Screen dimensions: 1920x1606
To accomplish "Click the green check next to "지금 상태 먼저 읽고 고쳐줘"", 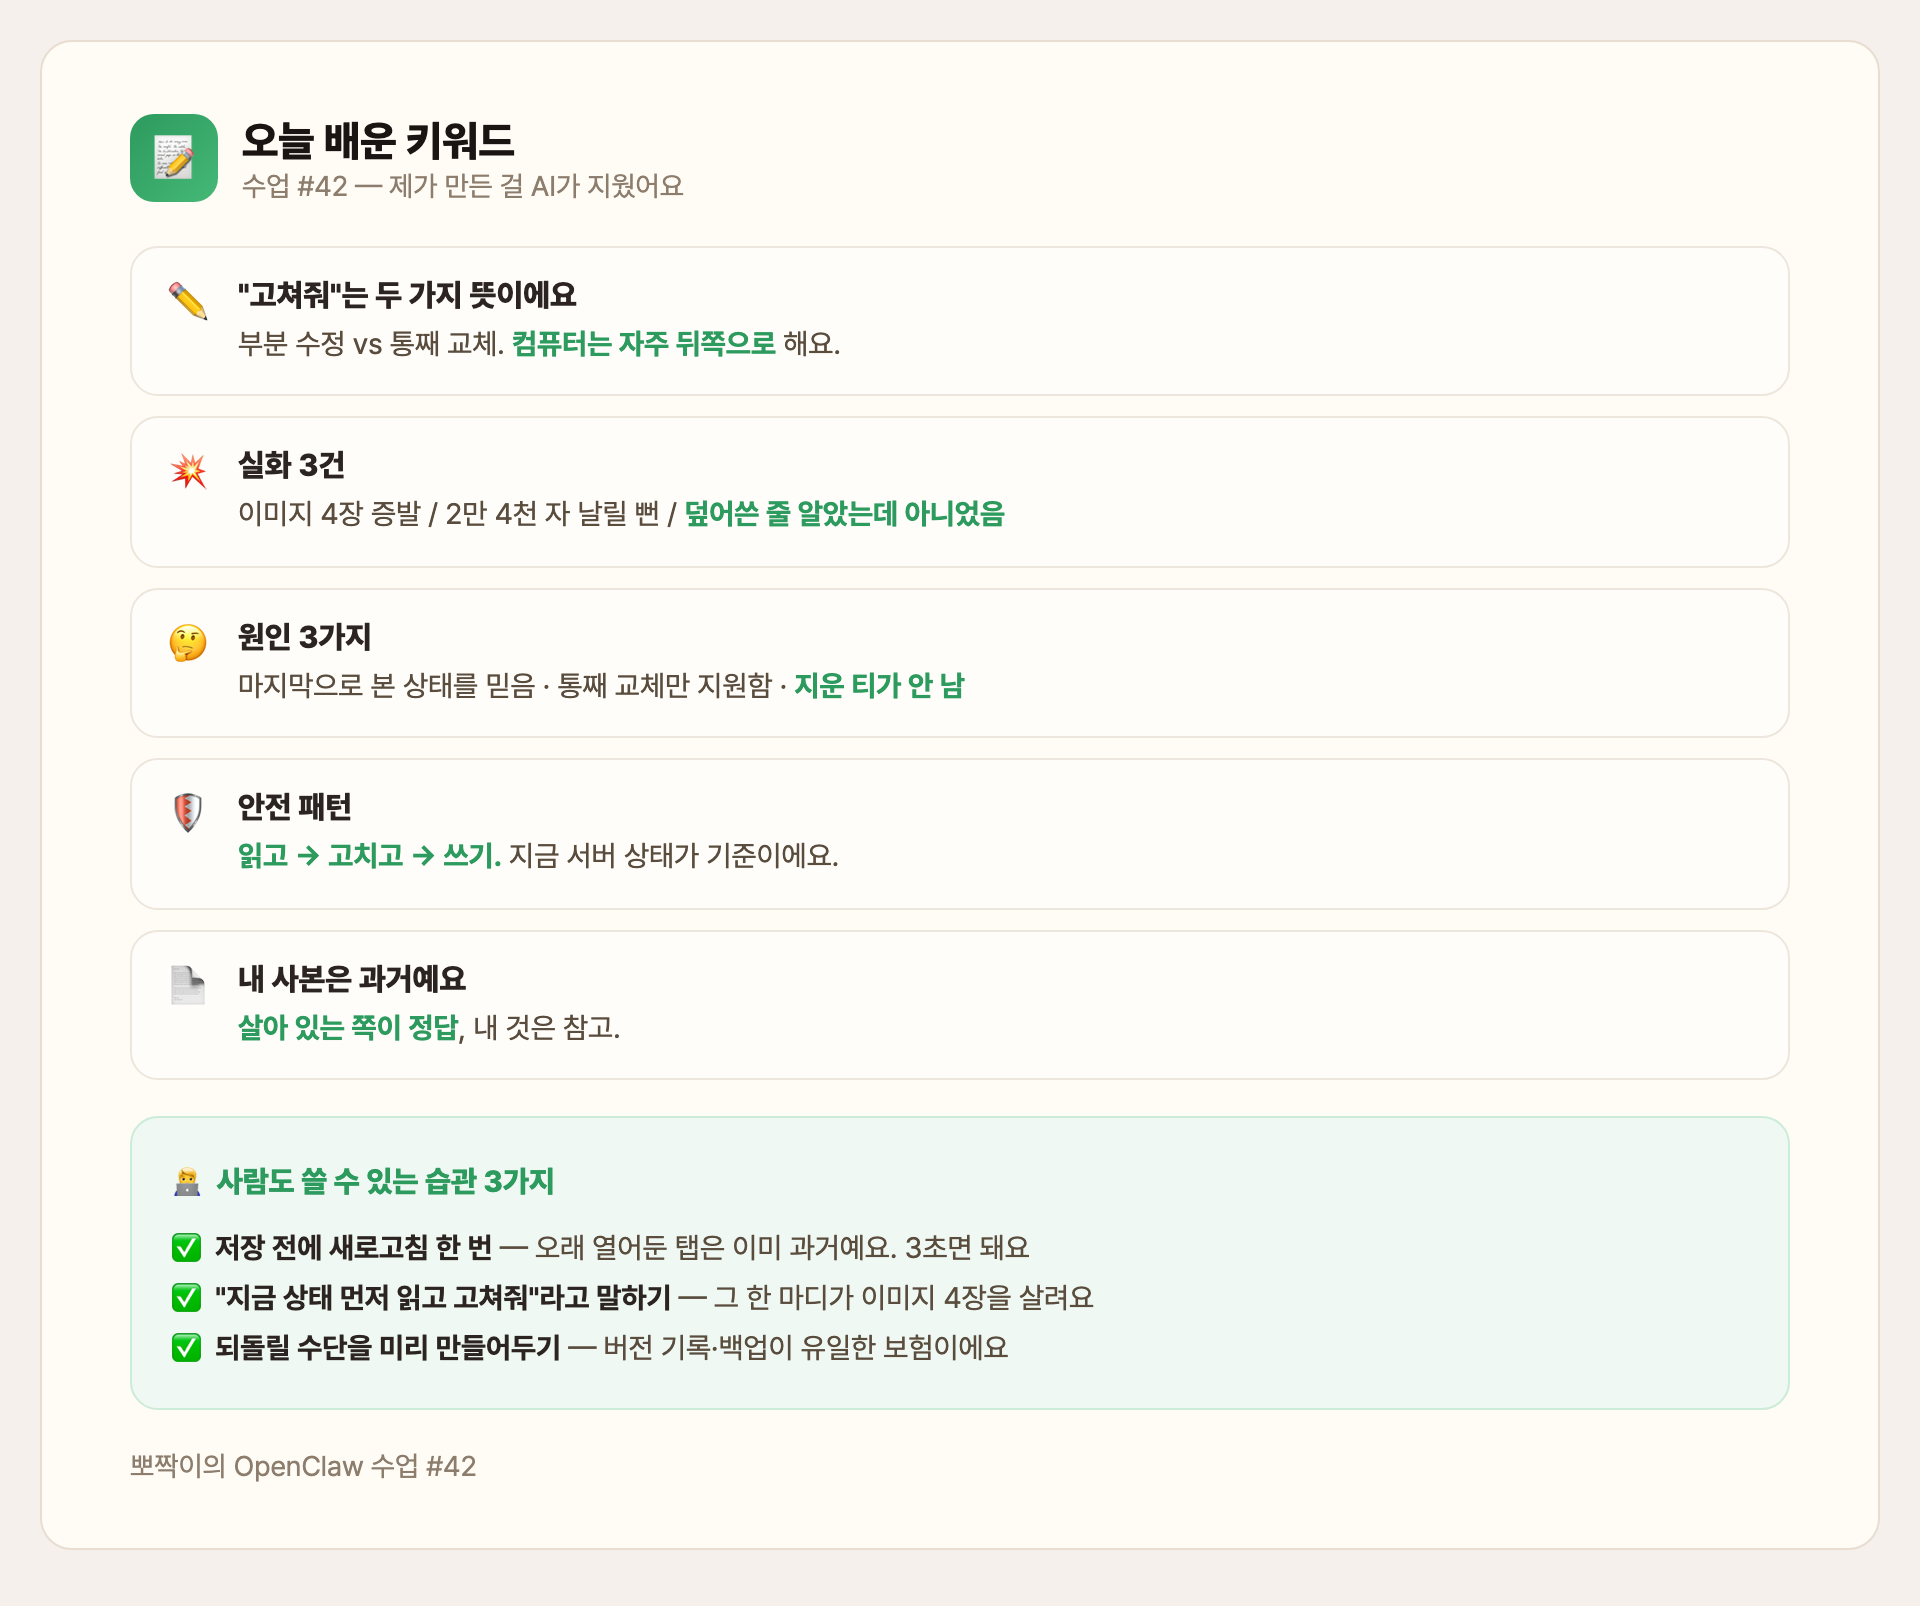I will coord(187,1298).
